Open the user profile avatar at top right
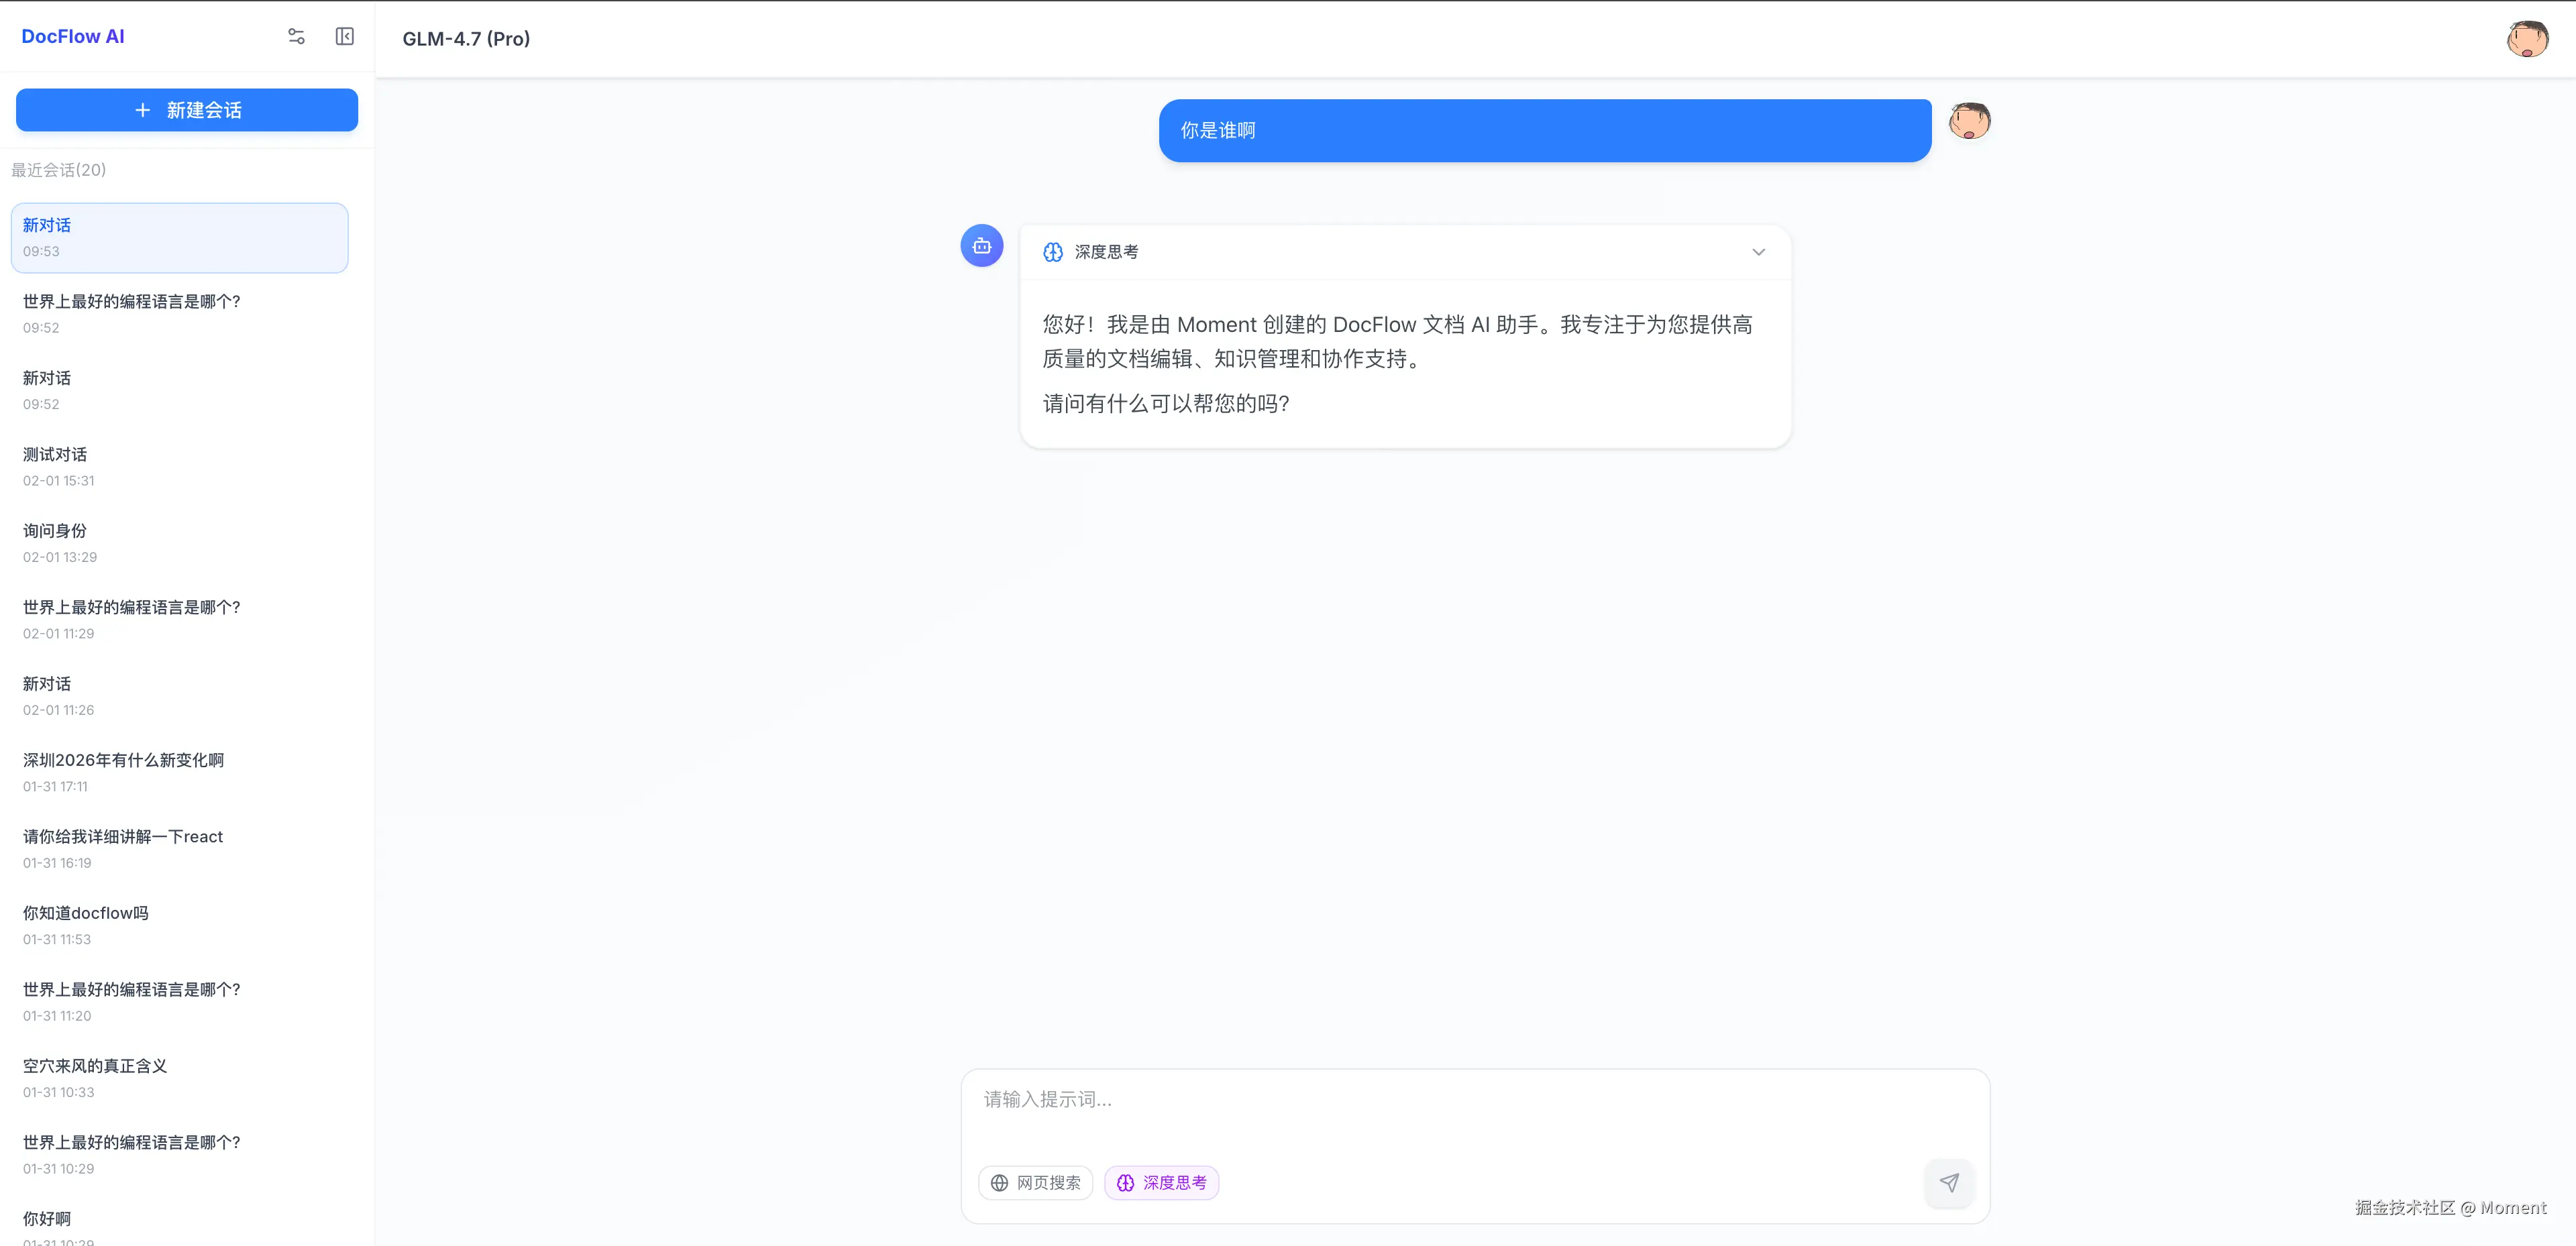This screenshot has height=1246, width=2576. pyautogui.click(x=2527, y=39)
